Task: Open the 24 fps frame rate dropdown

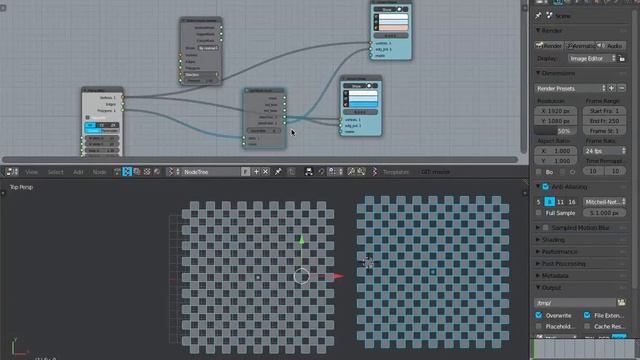Action: [x=604, y=151]
